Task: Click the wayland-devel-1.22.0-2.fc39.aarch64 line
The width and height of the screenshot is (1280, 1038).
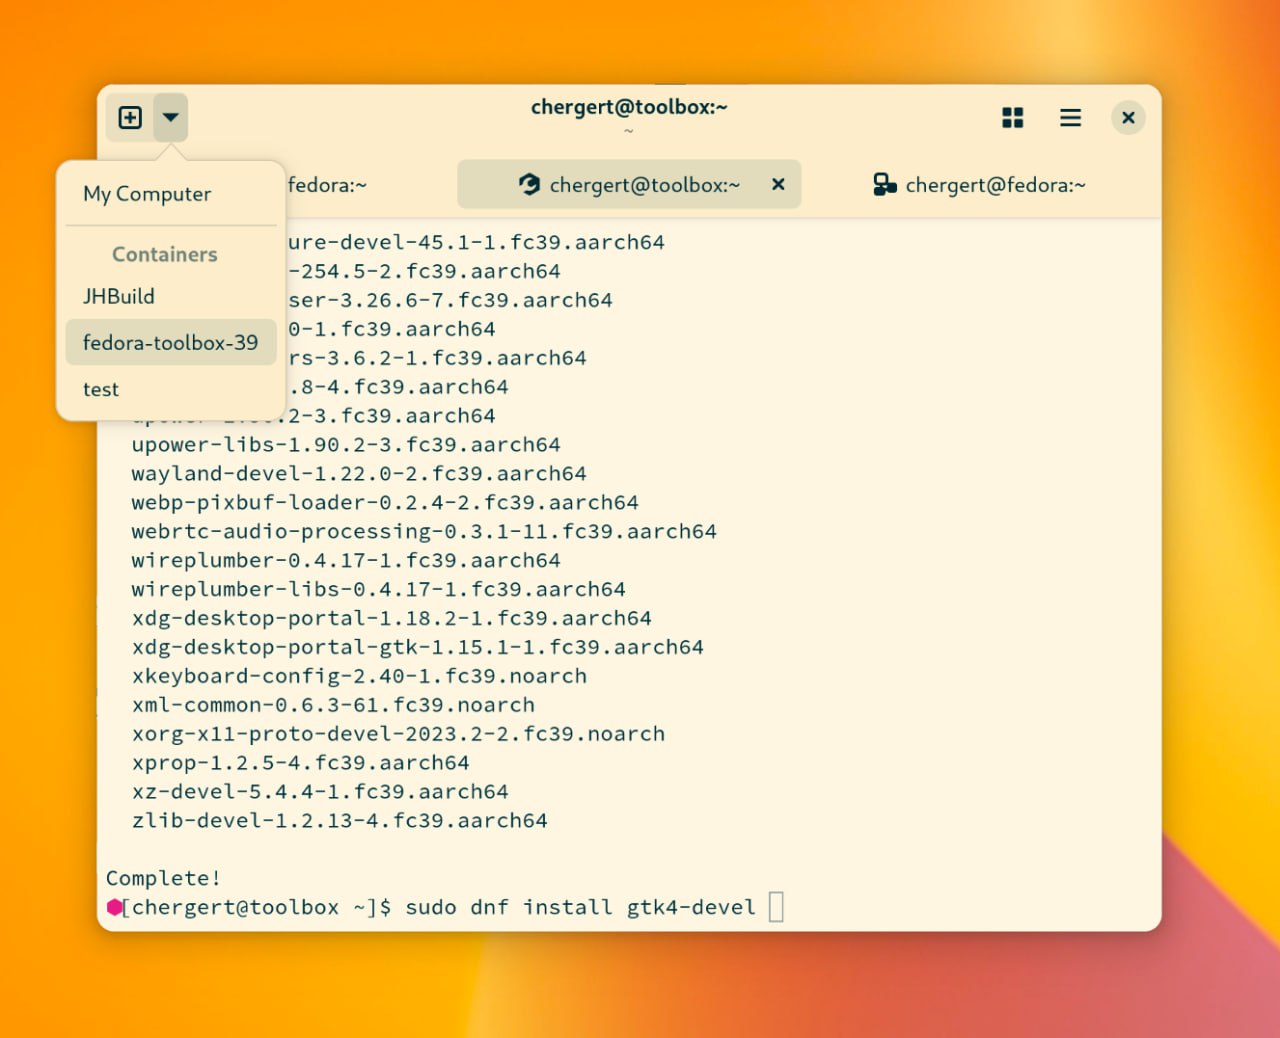Action: [x=359, y=473]
